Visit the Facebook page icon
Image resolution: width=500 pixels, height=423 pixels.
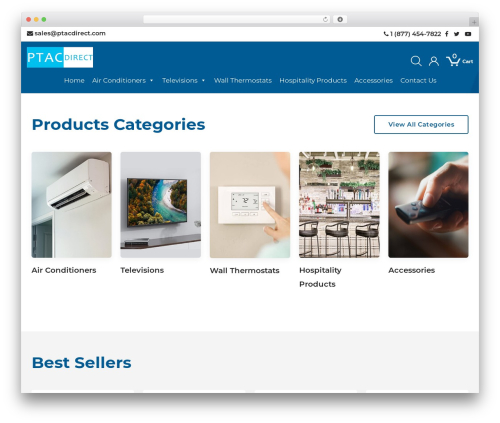447,34
